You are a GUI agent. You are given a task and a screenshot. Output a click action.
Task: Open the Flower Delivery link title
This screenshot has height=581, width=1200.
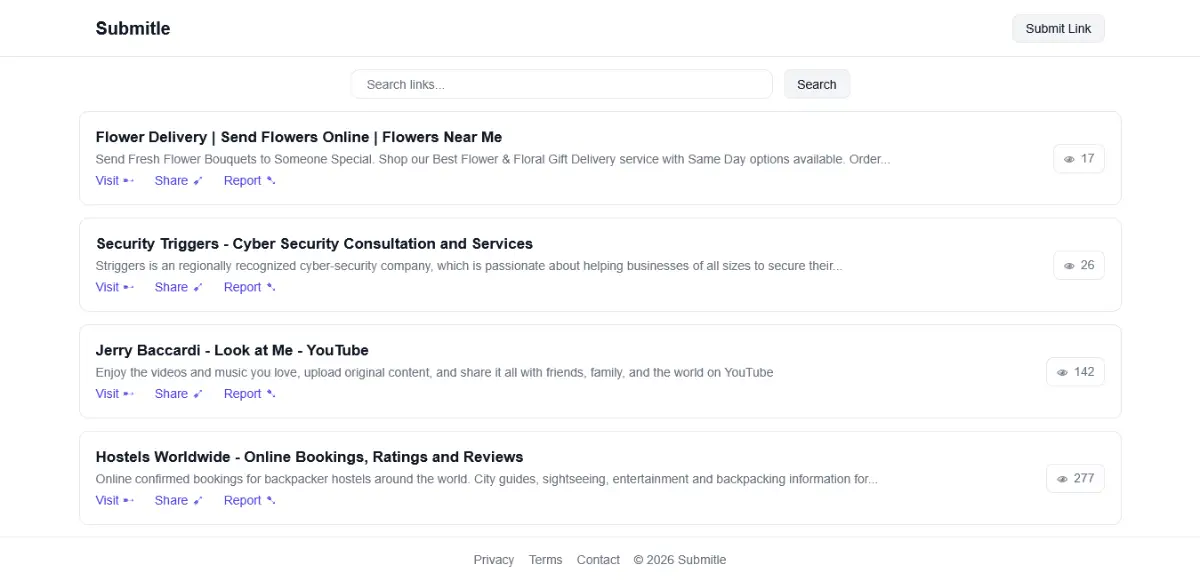tap(299, 137)
